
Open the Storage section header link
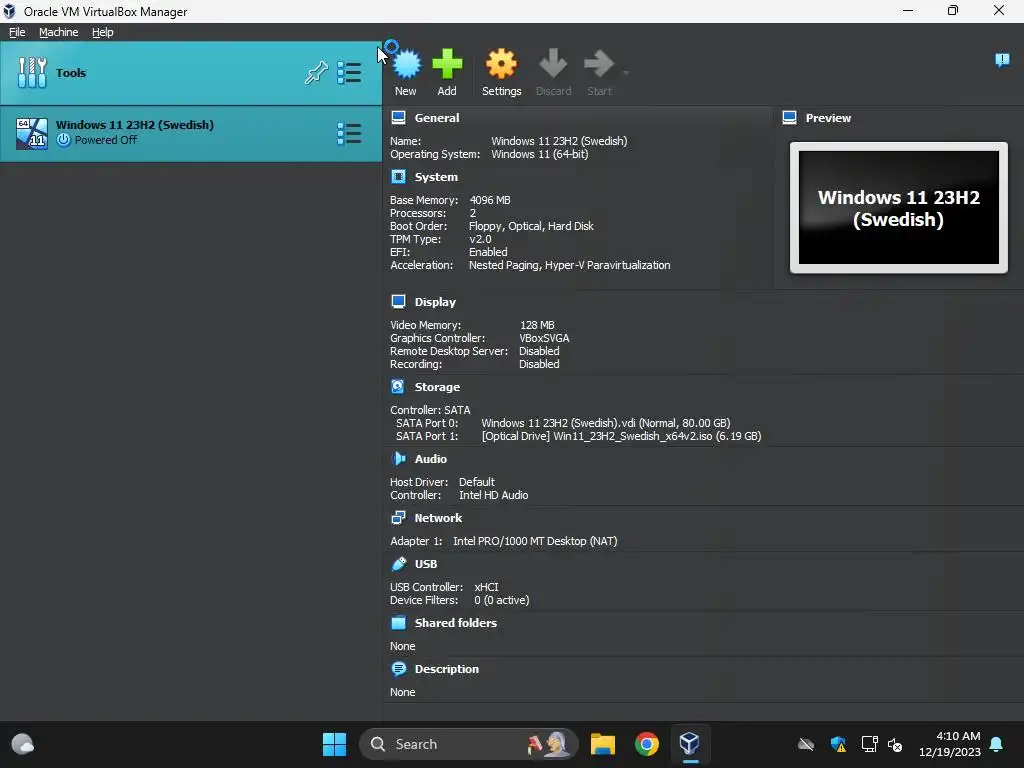pyautogui.click(x=437, y=387)
